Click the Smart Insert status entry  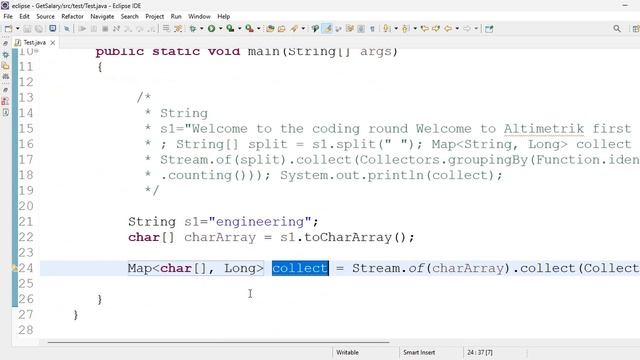tap(419, 352)
